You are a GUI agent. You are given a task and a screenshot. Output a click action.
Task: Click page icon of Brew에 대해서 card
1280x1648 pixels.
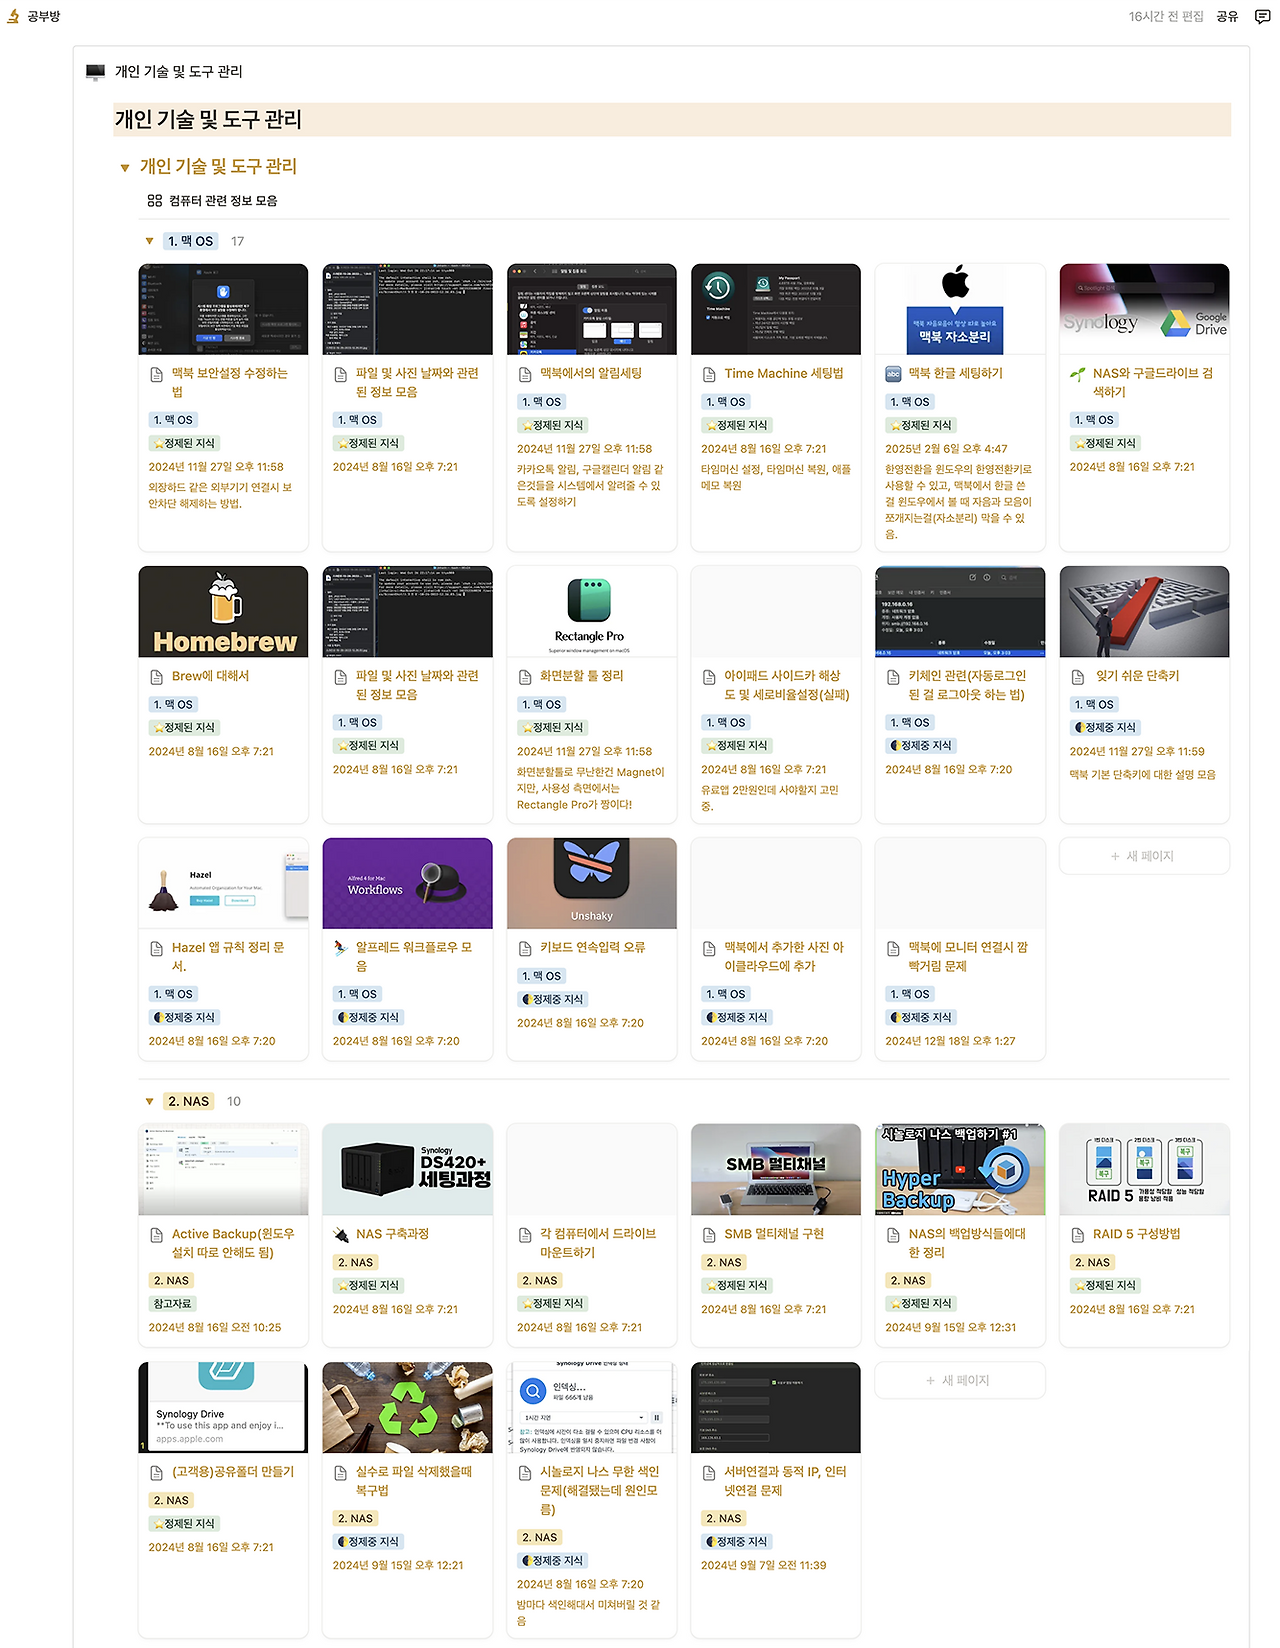coord(156,677)
